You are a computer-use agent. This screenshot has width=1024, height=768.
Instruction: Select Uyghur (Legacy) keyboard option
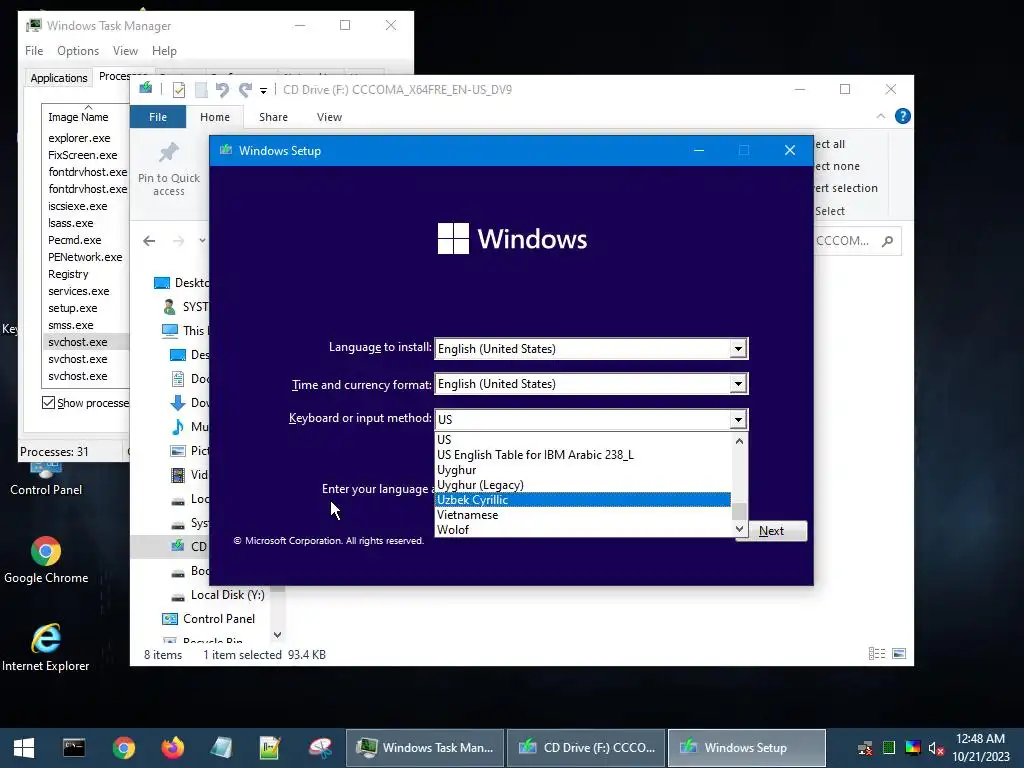point(583,485)
